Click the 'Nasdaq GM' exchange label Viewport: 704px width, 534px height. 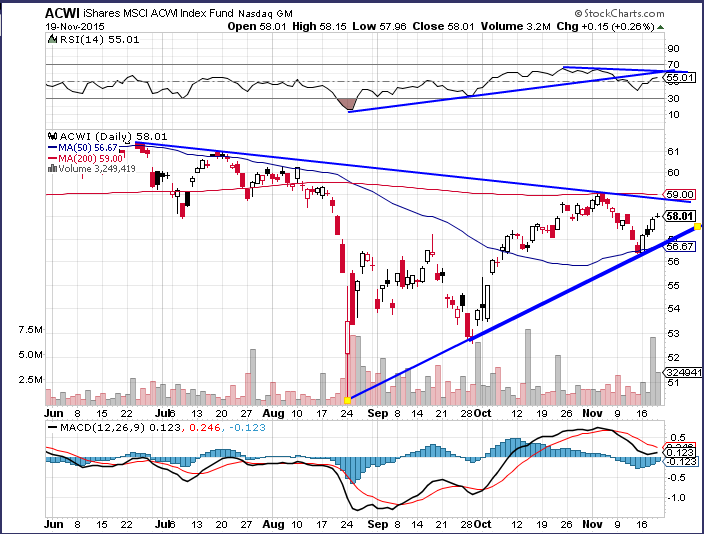(x=265, y=14)
